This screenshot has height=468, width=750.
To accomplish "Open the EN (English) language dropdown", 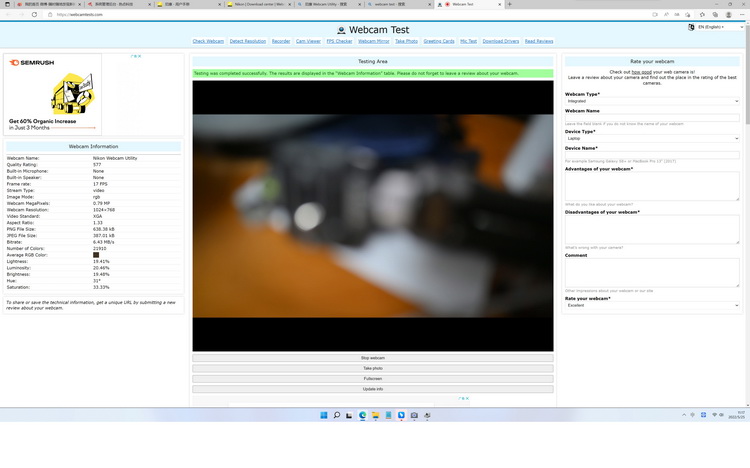I will [x=720, y=27].
